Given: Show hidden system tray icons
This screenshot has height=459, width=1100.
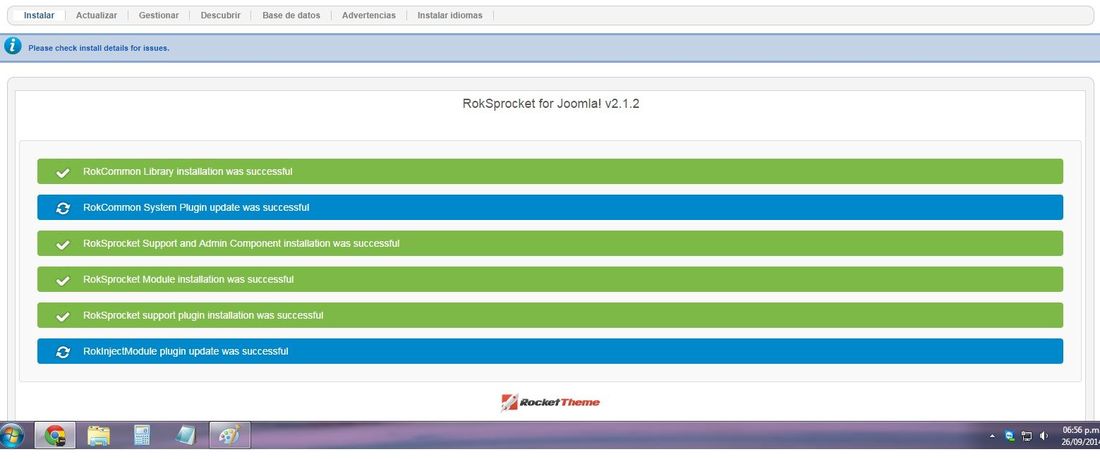Looking at the screenshot, I should (993, 437).
